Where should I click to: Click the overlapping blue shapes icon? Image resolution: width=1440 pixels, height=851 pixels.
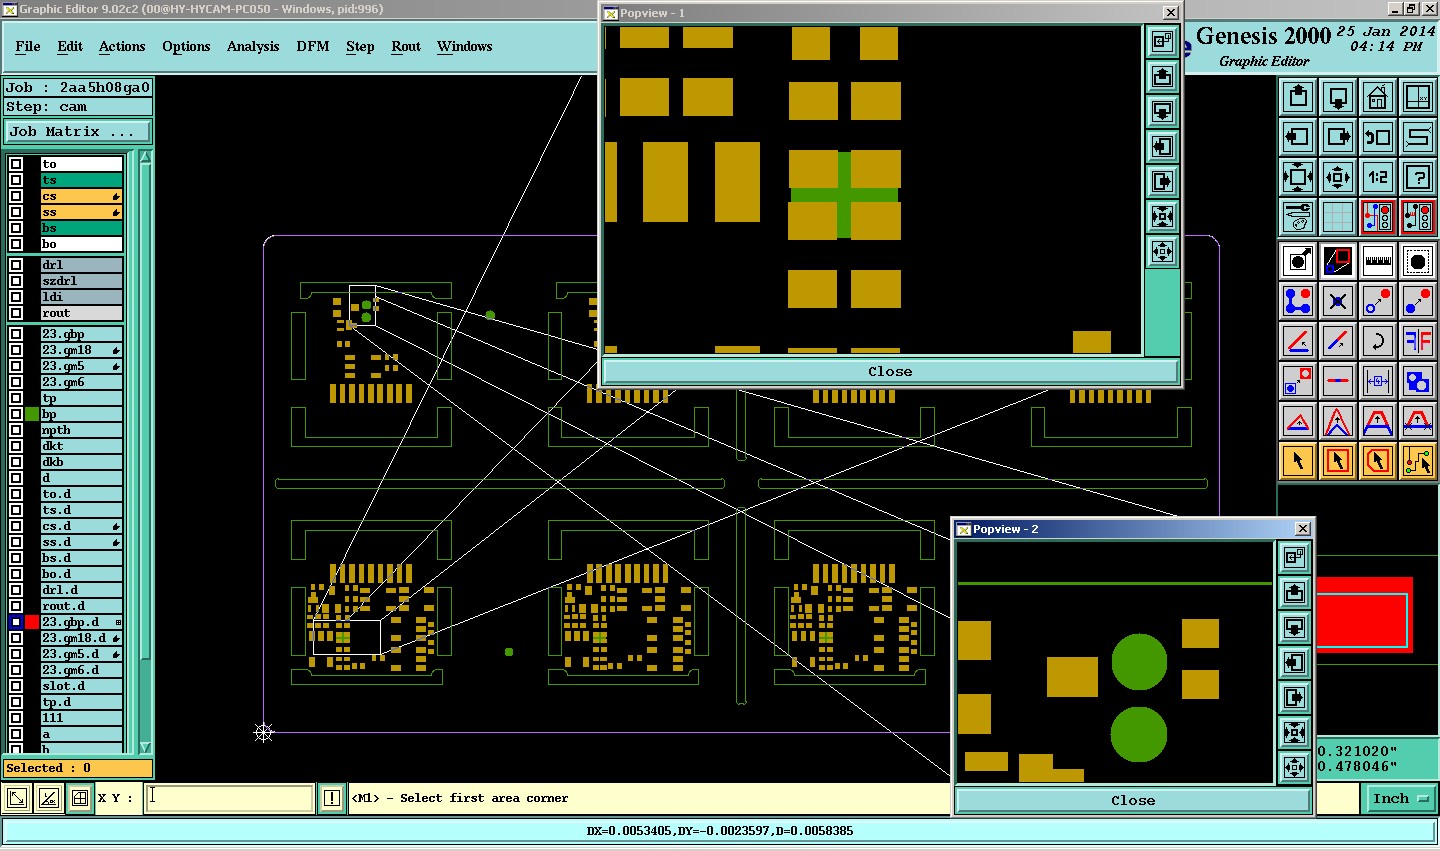1418,381
